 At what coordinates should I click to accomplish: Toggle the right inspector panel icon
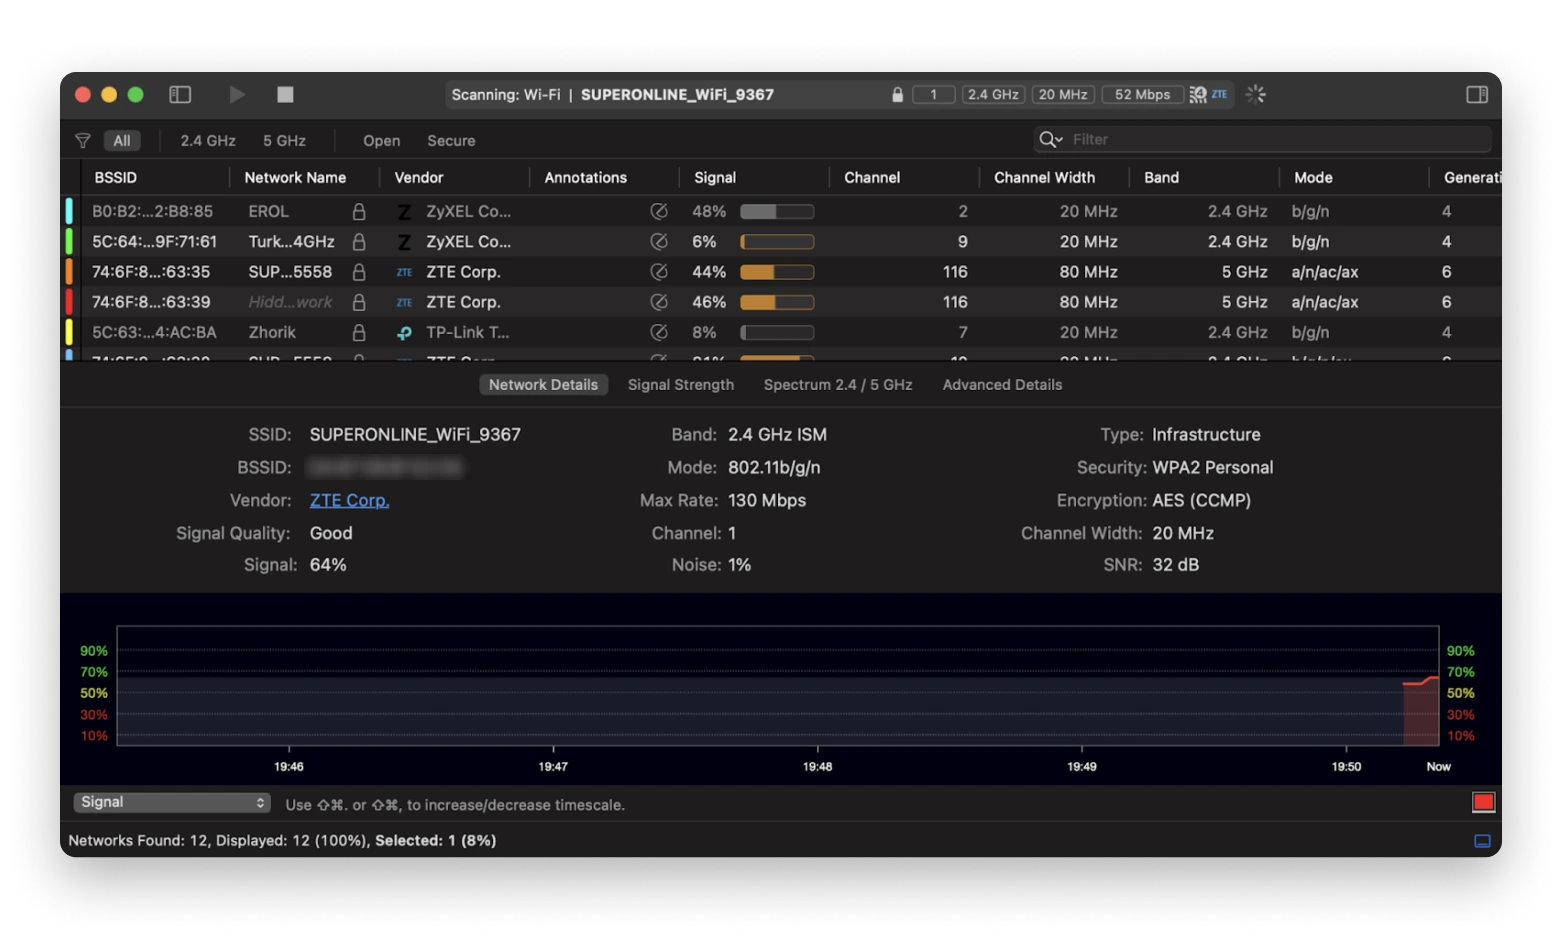coord(1476,94)
